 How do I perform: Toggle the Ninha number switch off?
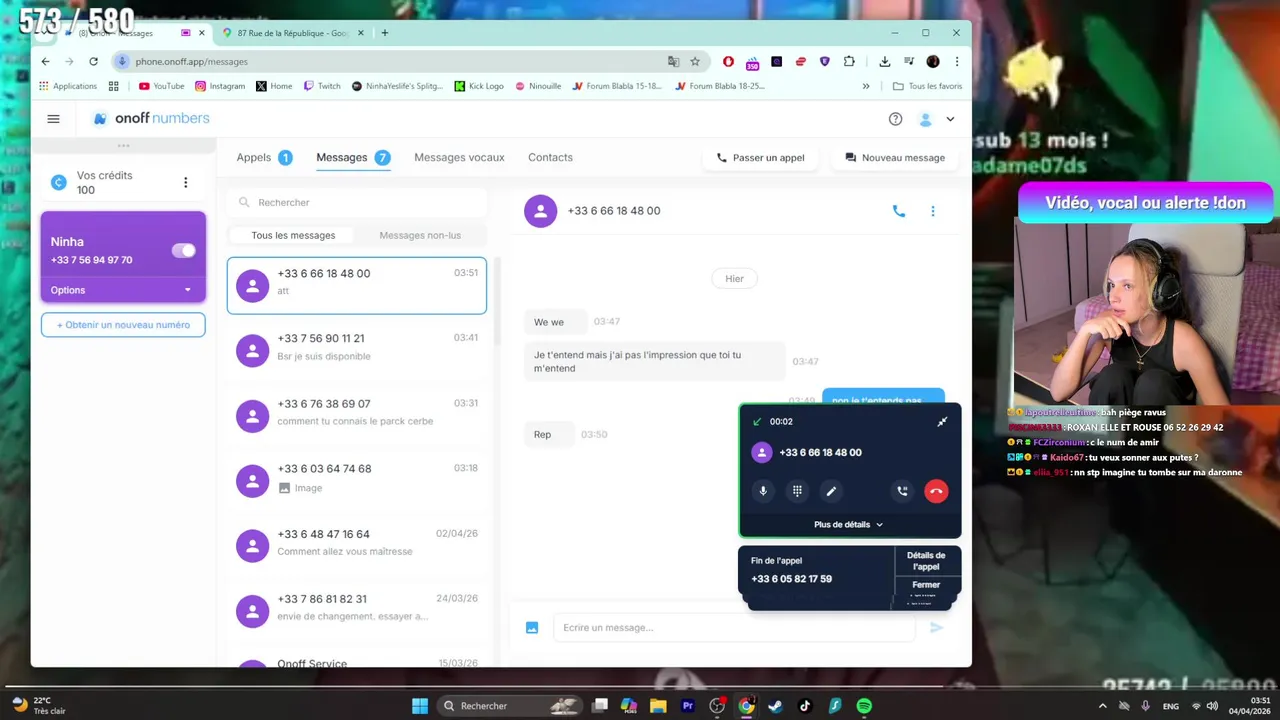(x=184, y=251)
